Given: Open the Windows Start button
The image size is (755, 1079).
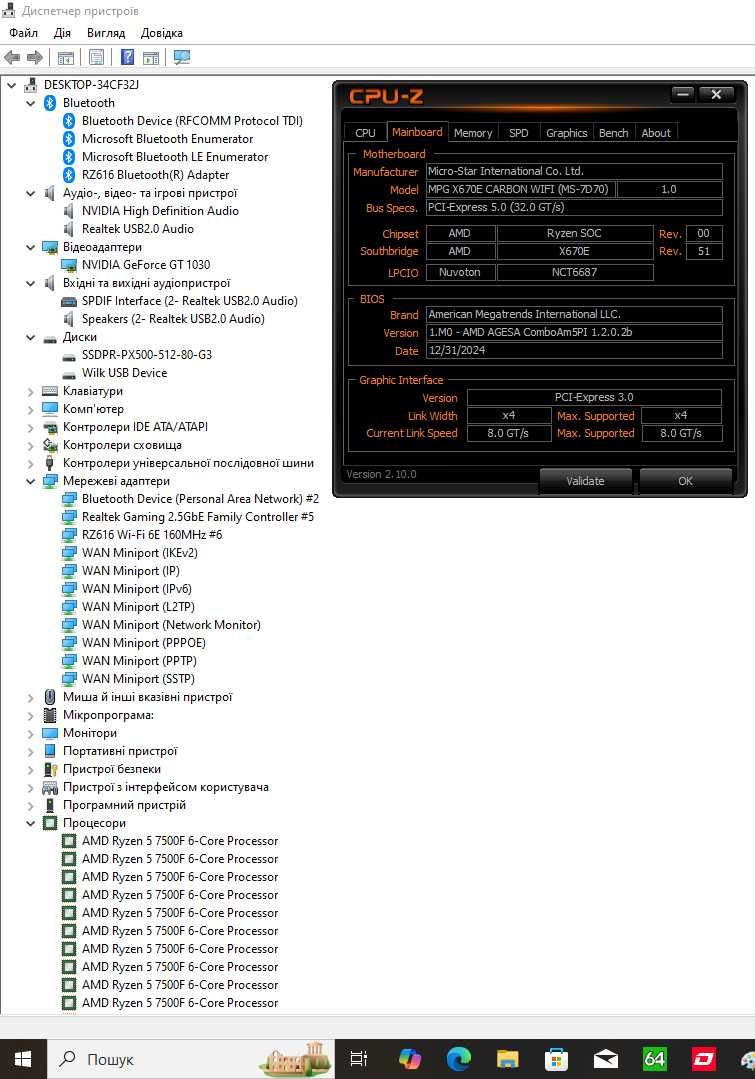Looking at the screenshot, I should click(23, 1059).
